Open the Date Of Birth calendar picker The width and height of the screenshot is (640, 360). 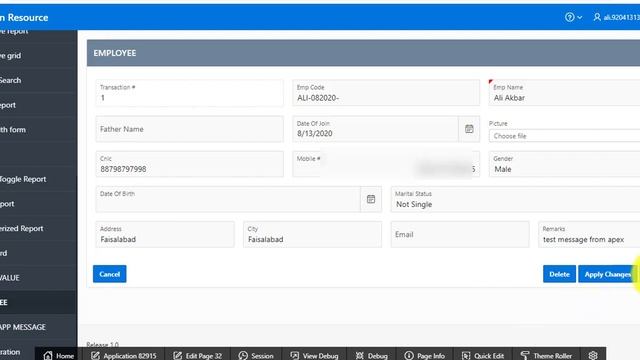pos(371,199)
